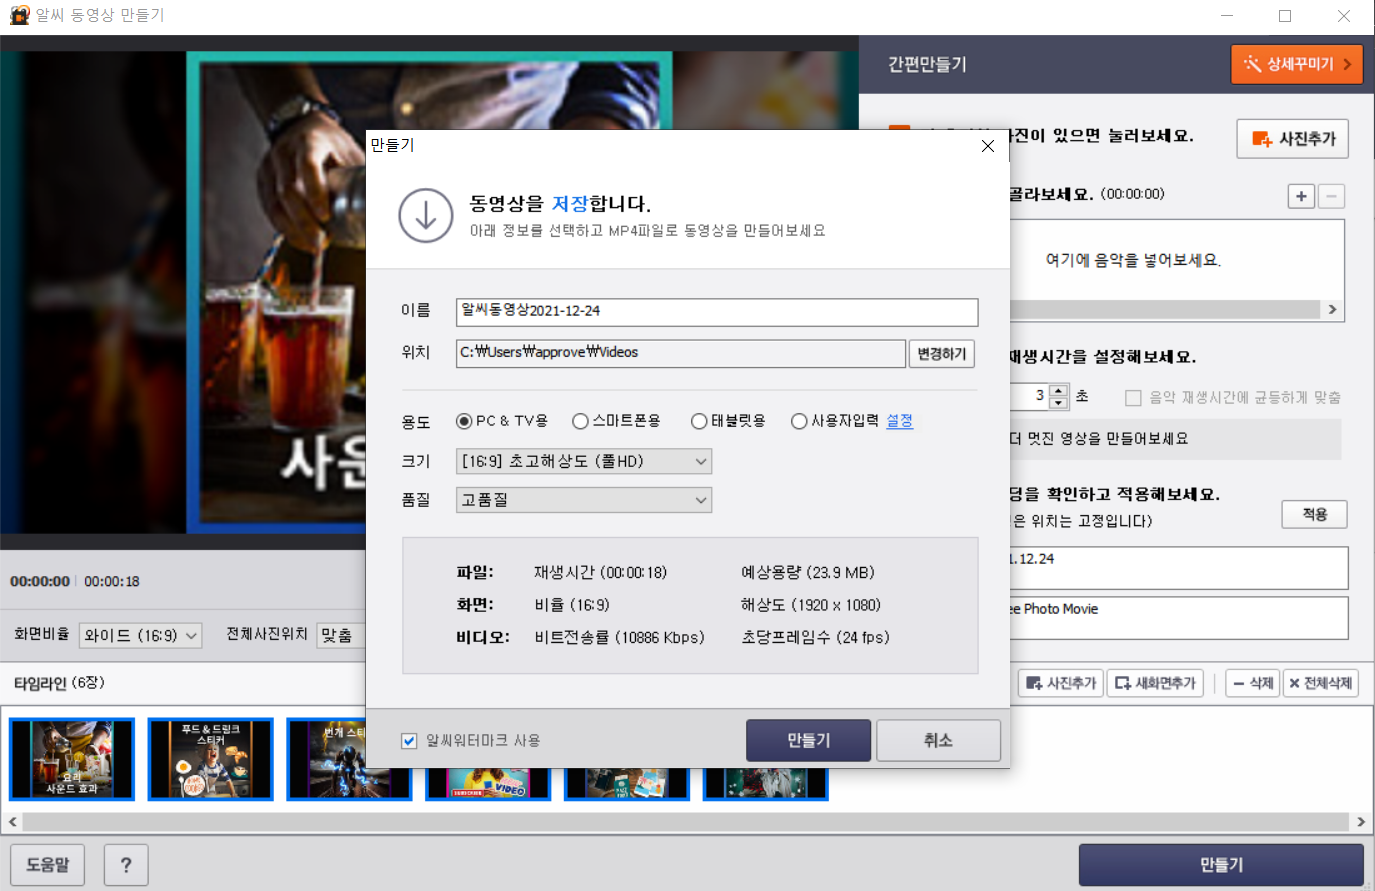1375x891 pixels.
Task: Select the 스마트폰용 radio option
Action: (x=616, y=421)
